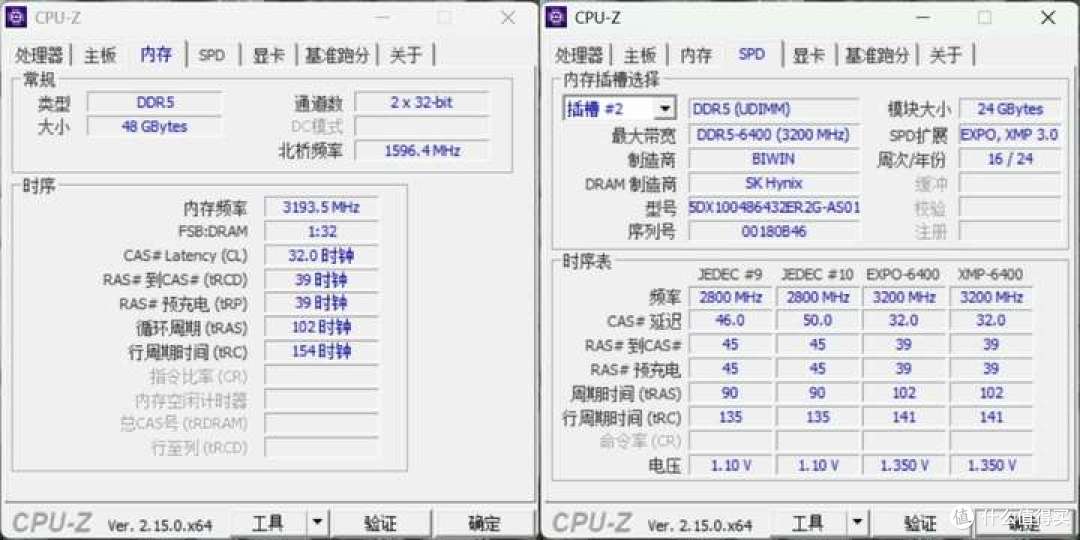Open 主板 tab in left CPU-Z window
This screenshot has width=1080, height=540.
pyautogui.click(x=101, y=55)
